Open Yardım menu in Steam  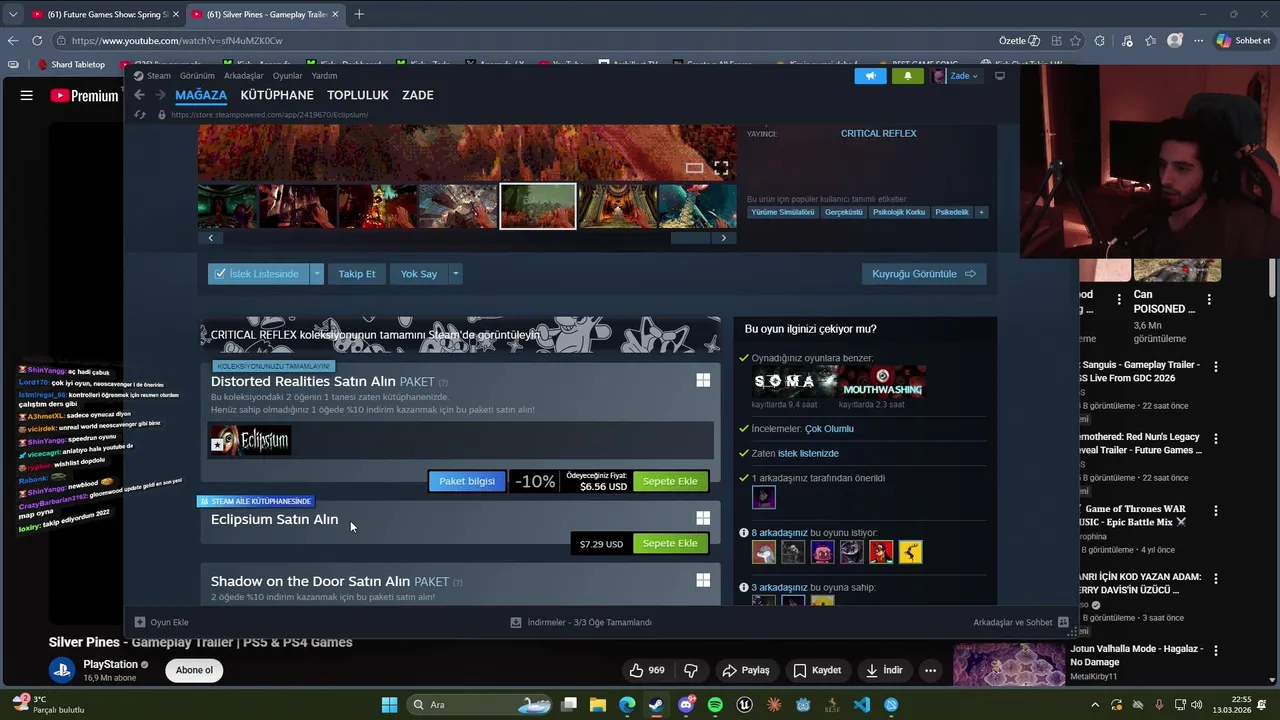point(324,76)
